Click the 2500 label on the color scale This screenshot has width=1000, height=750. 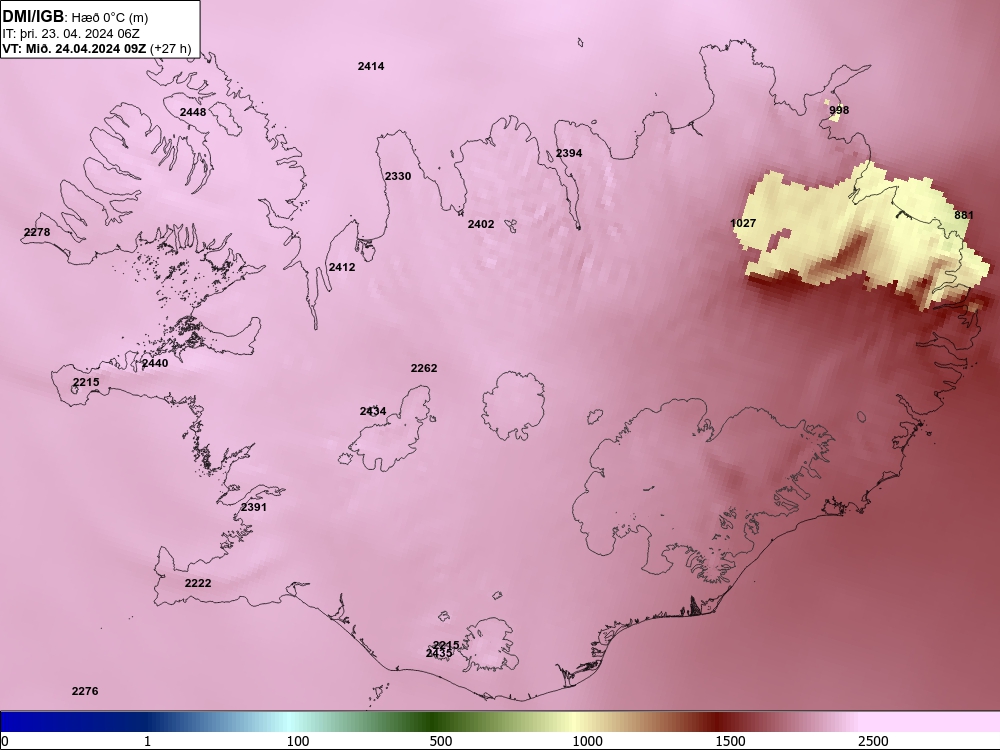(872, 741)
